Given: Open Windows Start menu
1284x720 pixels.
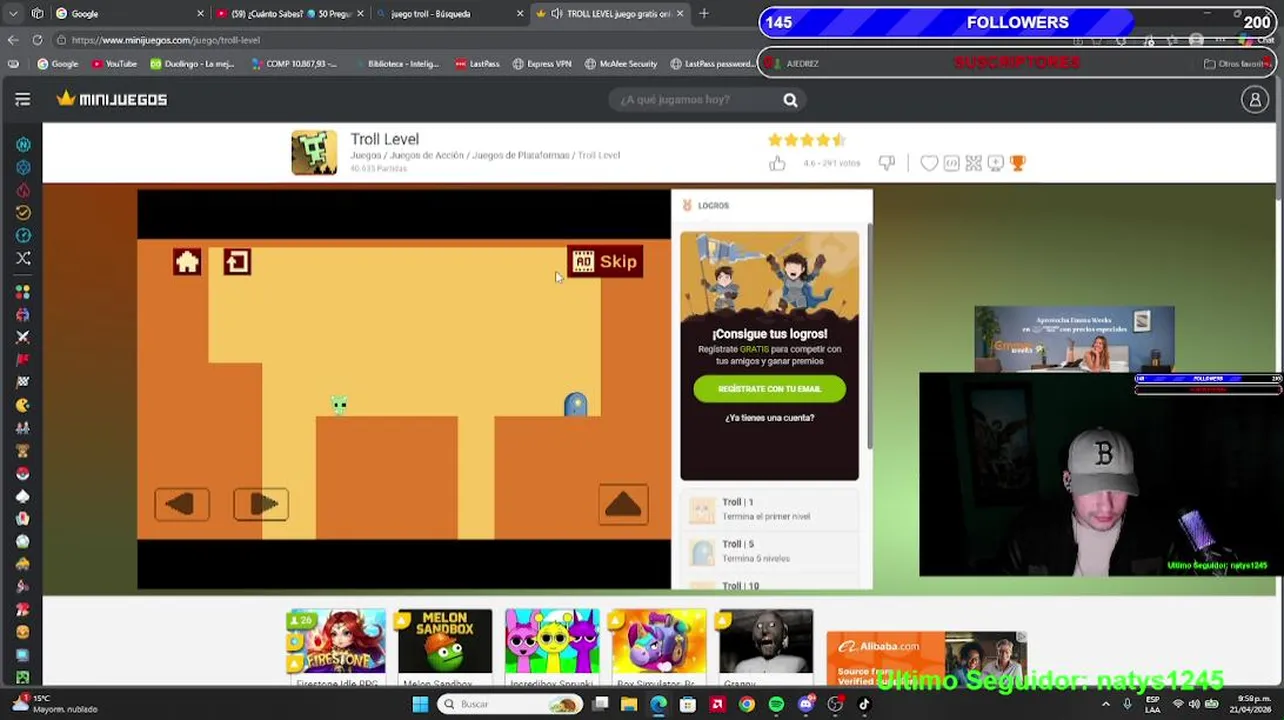Looking at the screenshot, I should pos(420,704).
